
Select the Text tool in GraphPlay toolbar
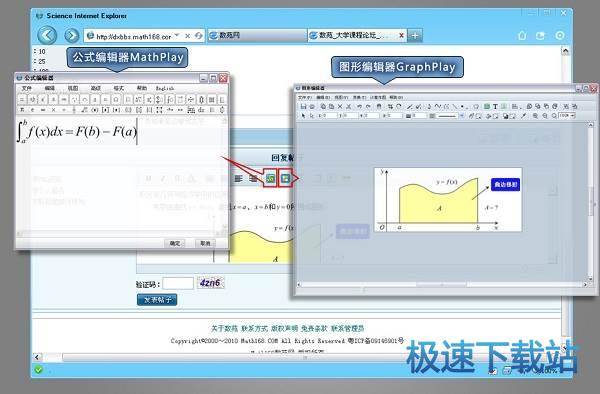(495, 106)
